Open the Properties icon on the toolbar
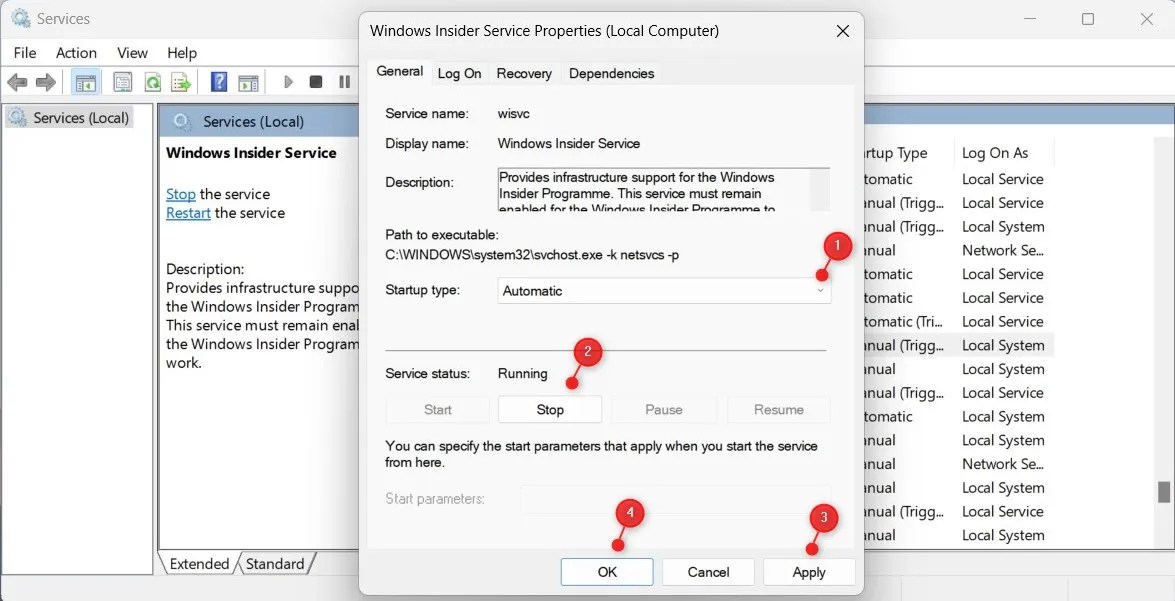This screenshot has width=1175, height=601. pyautogui.click(x=122, y=82)
